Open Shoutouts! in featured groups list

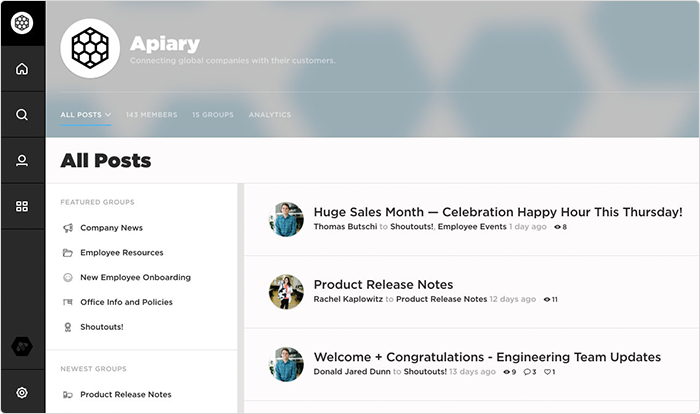point(101,327)
